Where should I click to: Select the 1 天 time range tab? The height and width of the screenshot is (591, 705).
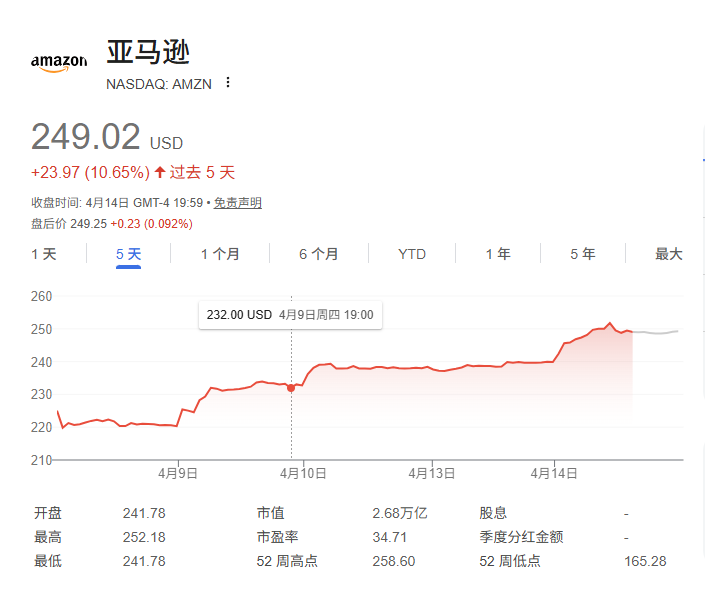click(44, 254)
